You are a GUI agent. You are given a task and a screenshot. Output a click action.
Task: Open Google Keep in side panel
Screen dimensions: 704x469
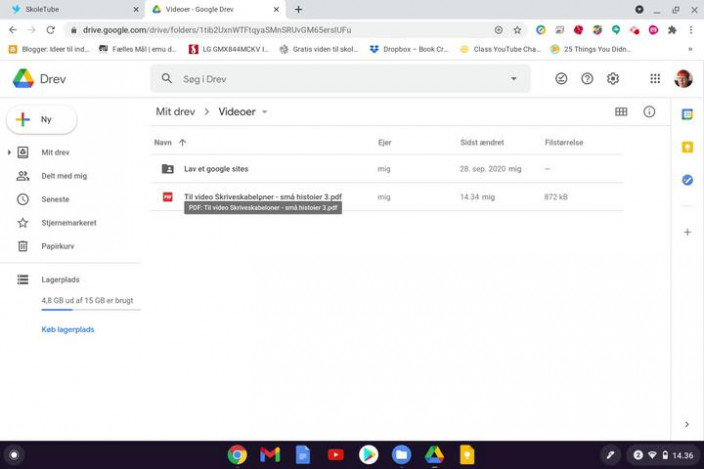coord(687,147)
